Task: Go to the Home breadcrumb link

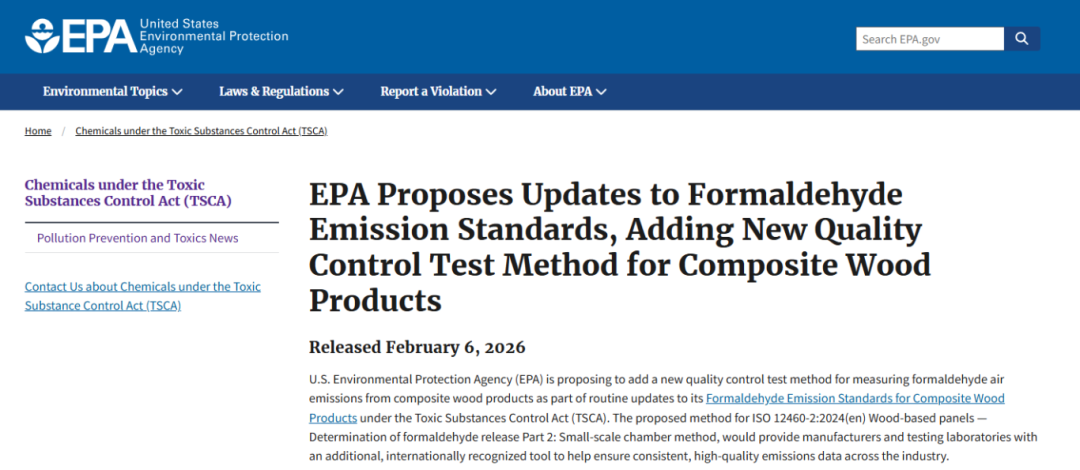Action: [x=38, y=131]
